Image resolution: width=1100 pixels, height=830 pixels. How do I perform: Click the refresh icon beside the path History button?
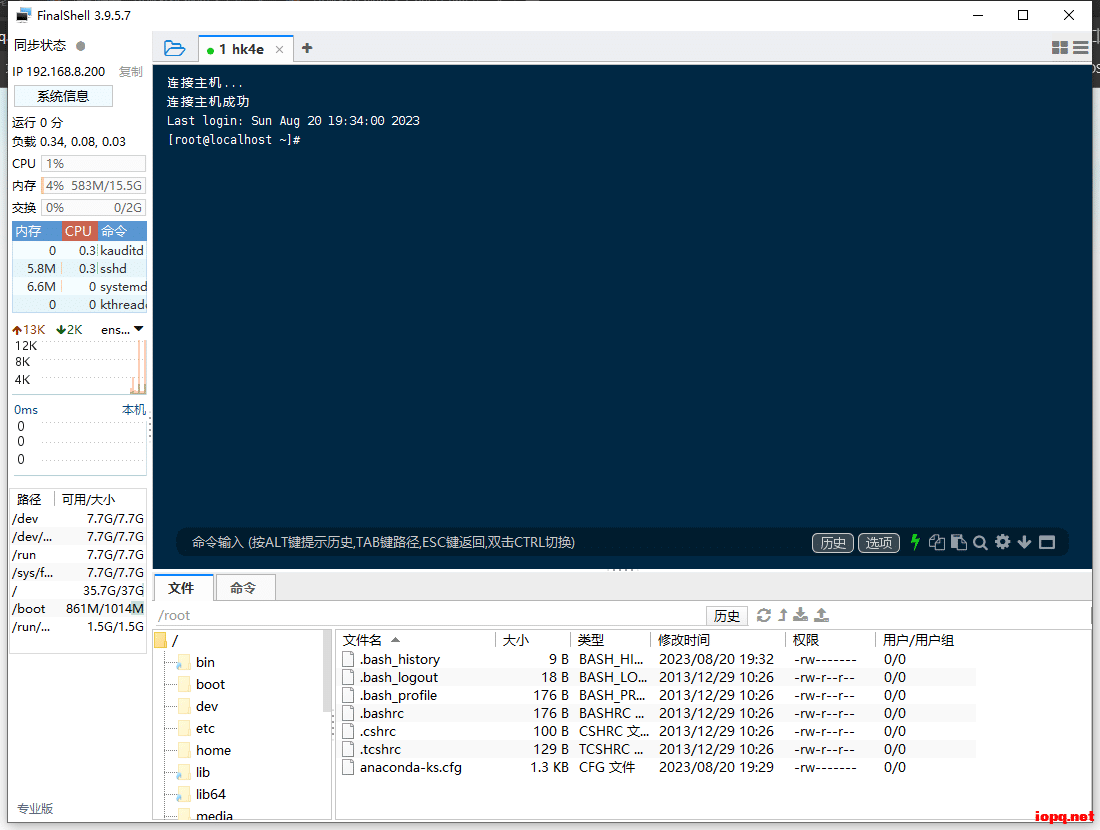(x=764, y=615)
